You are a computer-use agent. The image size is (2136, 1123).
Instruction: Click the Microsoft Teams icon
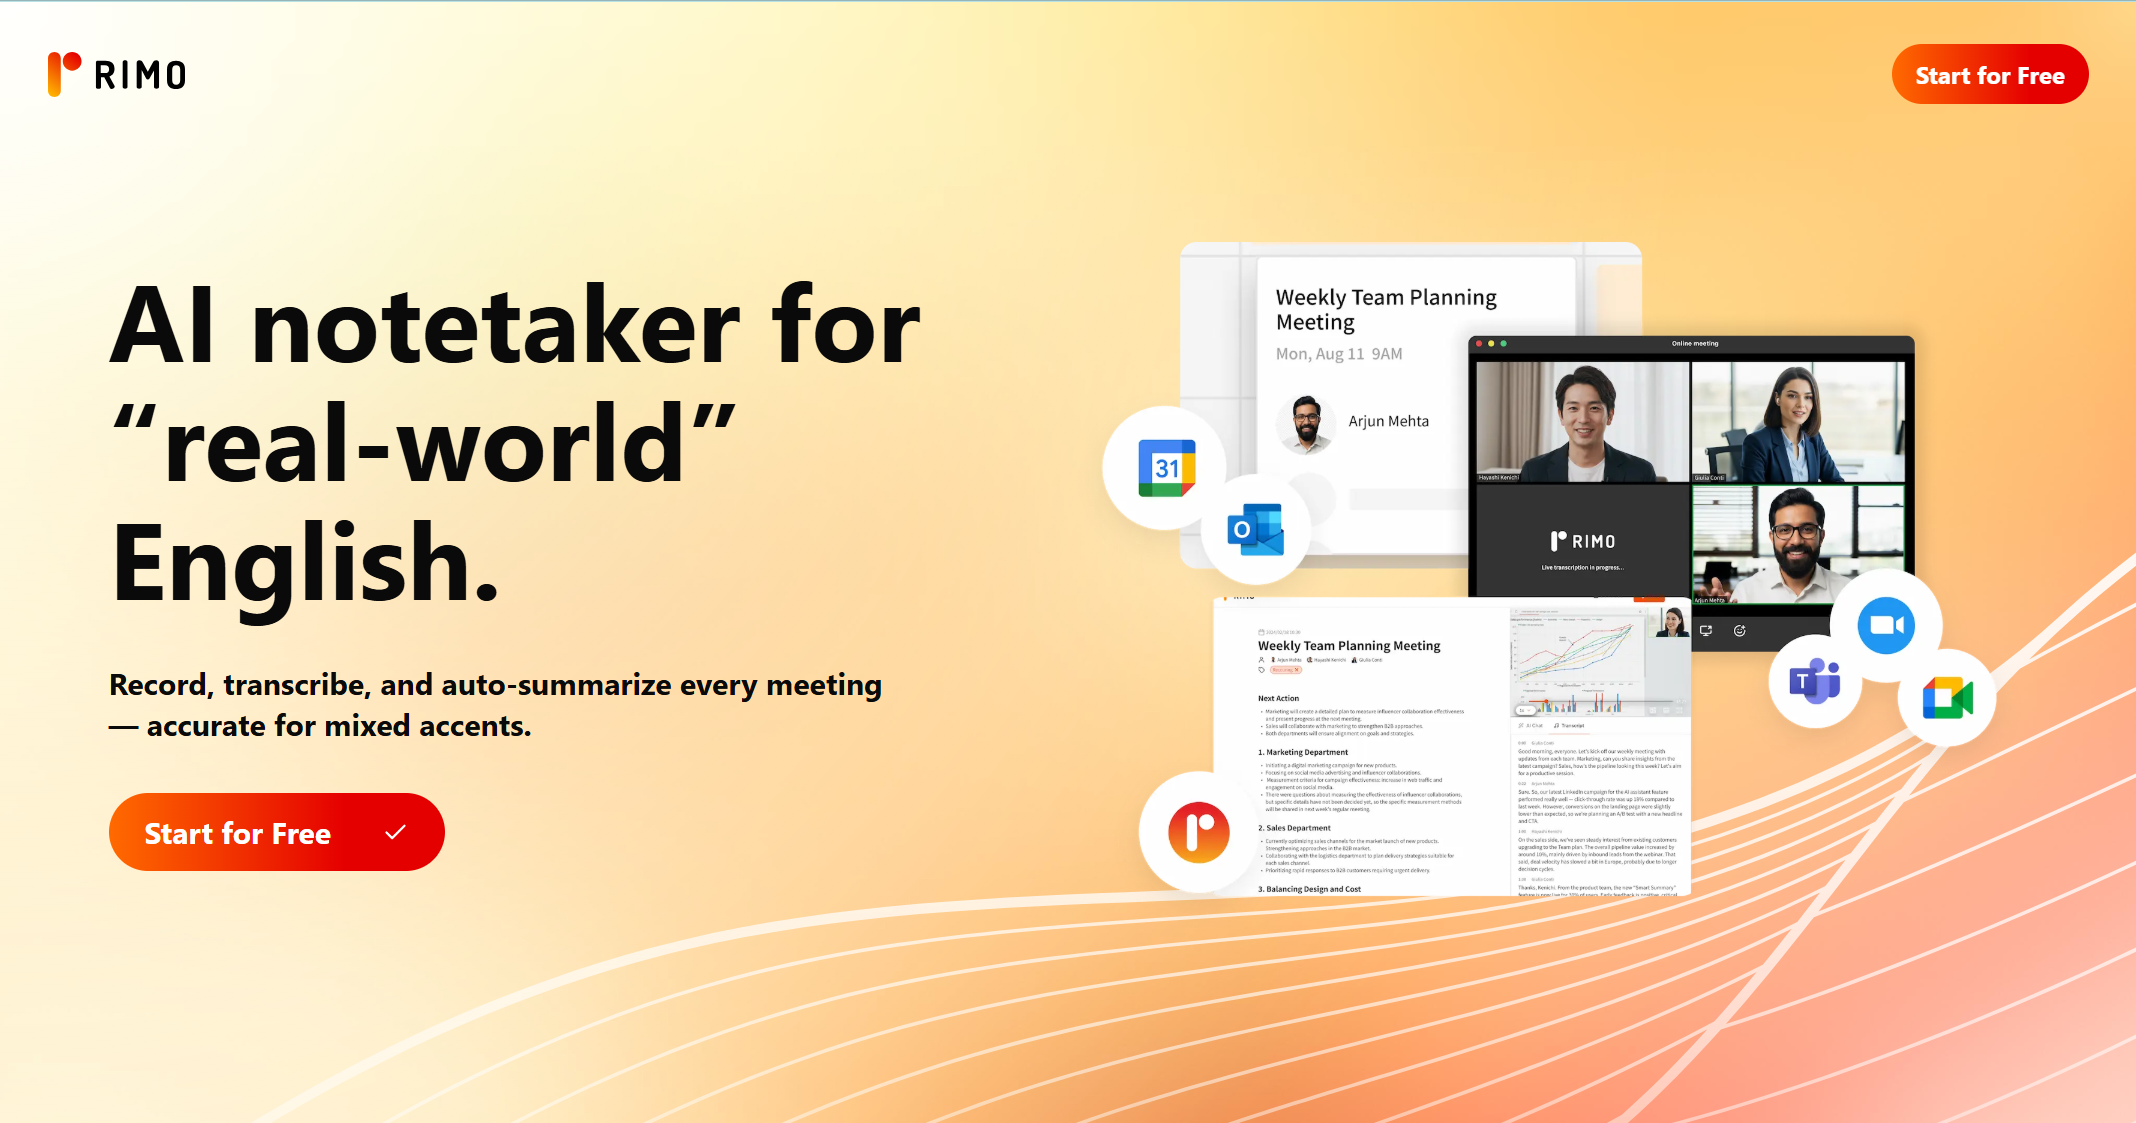coord(1814,682)
